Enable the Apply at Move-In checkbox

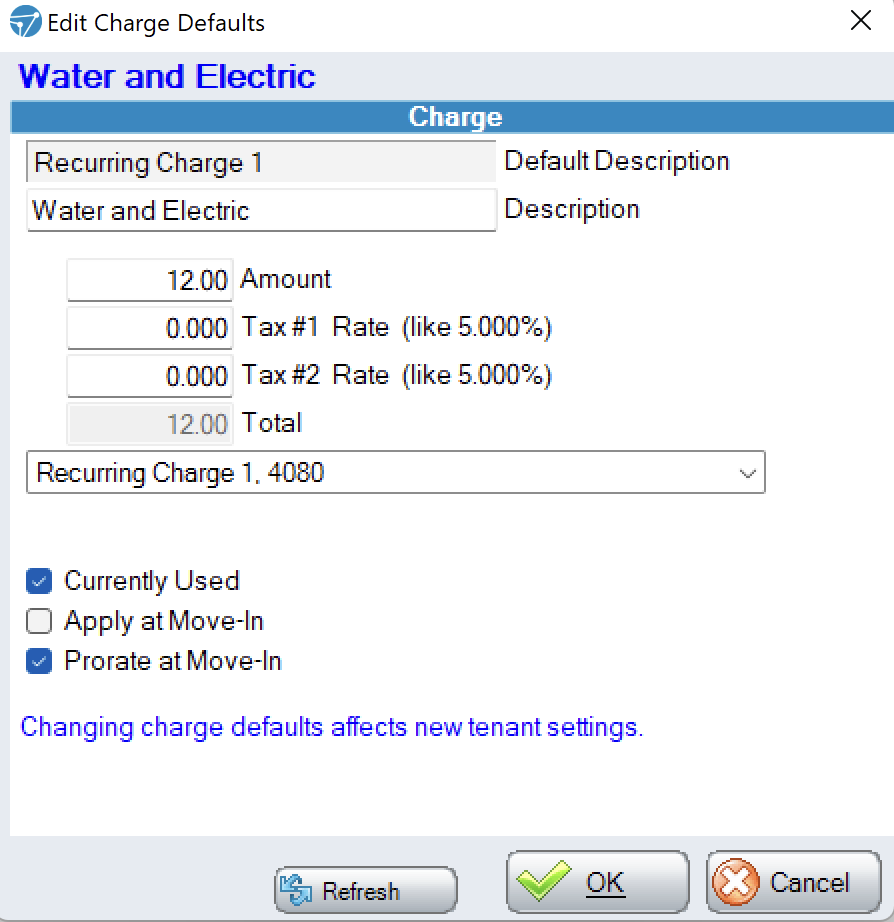(x=39, y=621)
